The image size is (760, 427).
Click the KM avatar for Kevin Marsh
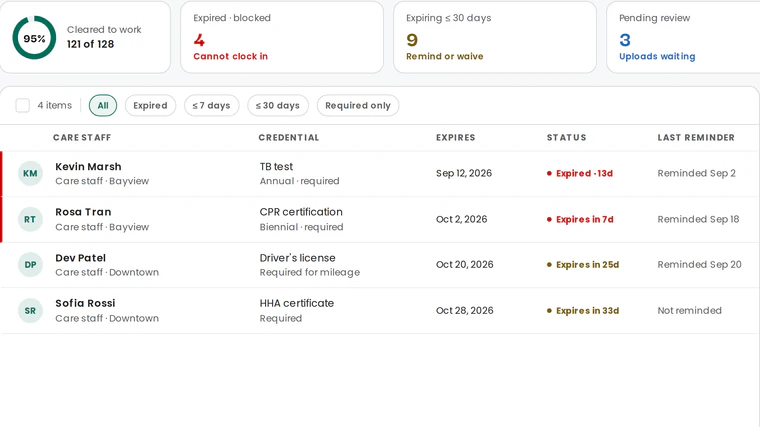30,174
